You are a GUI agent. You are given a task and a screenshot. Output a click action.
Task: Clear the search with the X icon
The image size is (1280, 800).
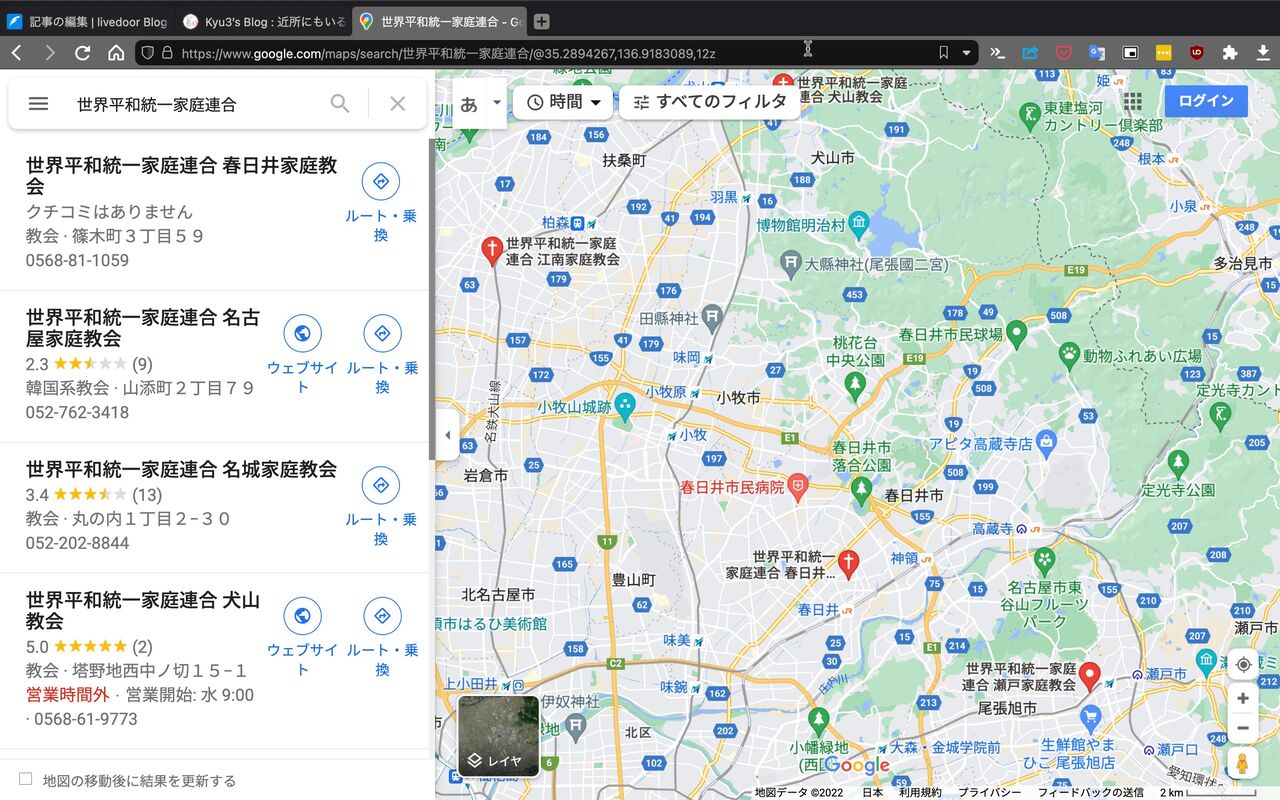pyautogui.click(x=397, y=103)
